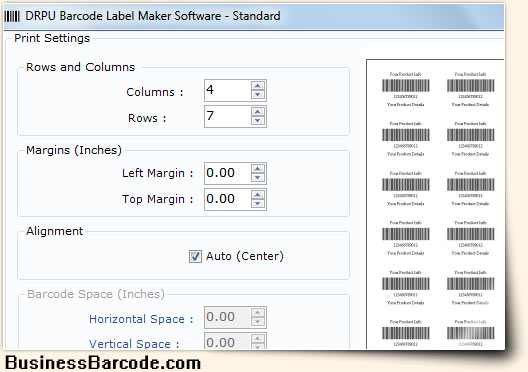Increase Top Margin with up arrow

point(258,195)
